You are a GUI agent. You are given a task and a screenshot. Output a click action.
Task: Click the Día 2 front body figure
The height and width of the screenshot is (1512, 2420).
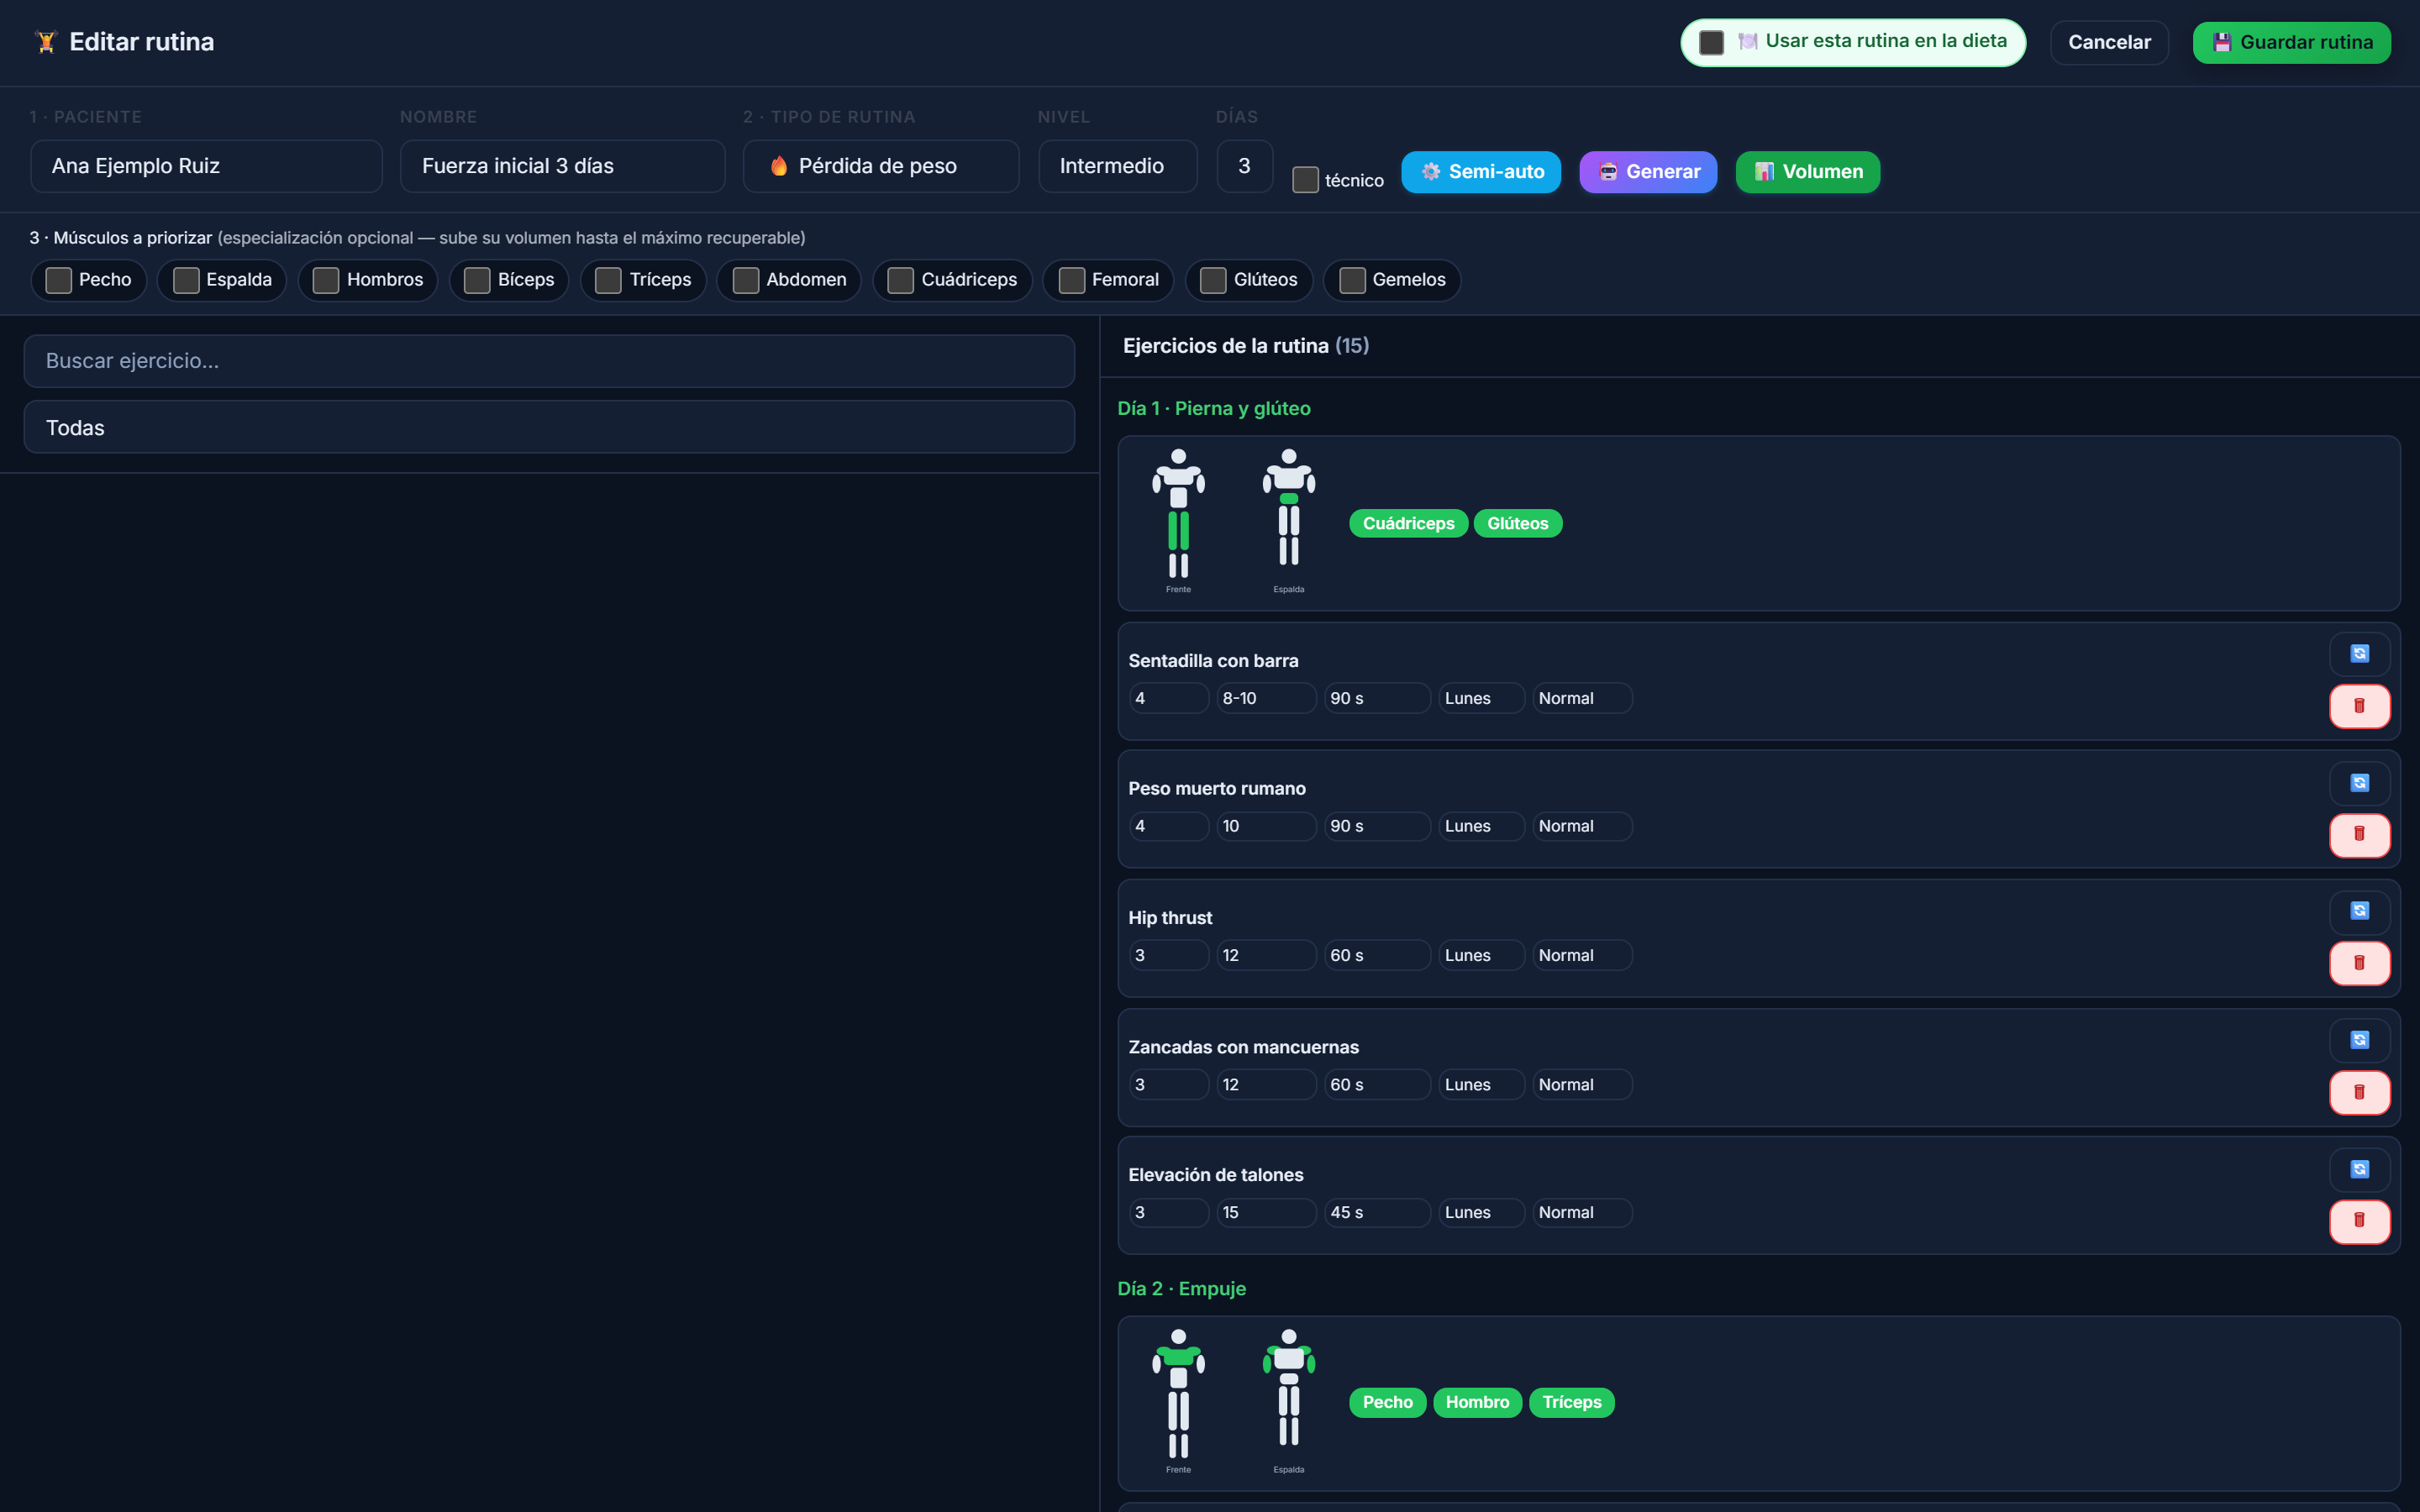click(x=1178, y=1394)
